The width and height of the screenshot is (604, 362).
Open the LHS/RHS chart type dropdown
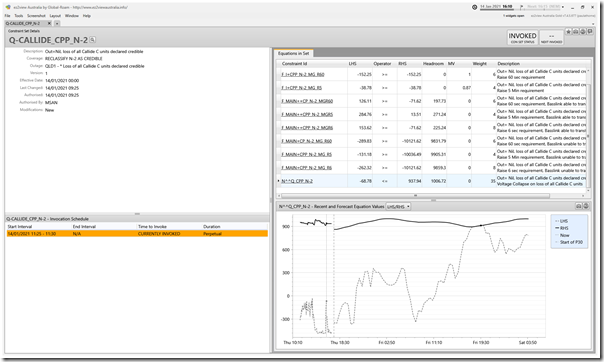[x=398, y=207]
